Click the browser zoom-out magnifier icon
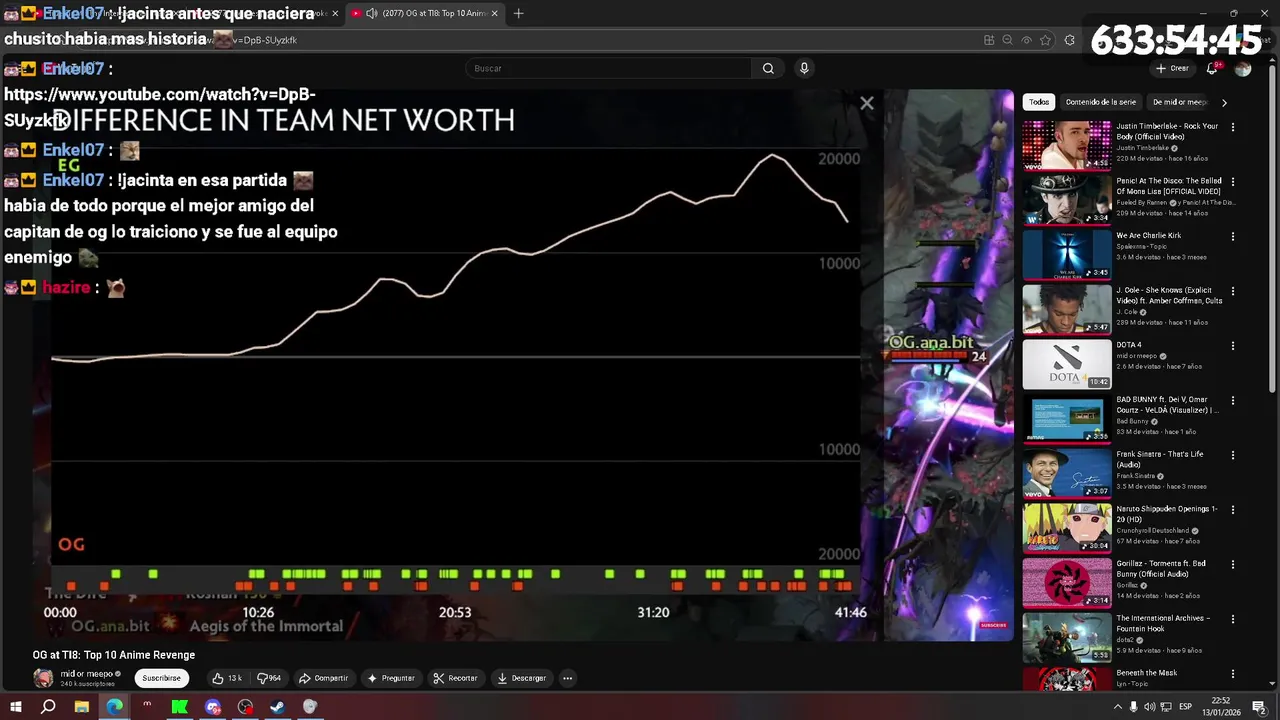1280x720 pixels. click(1007, 40)
